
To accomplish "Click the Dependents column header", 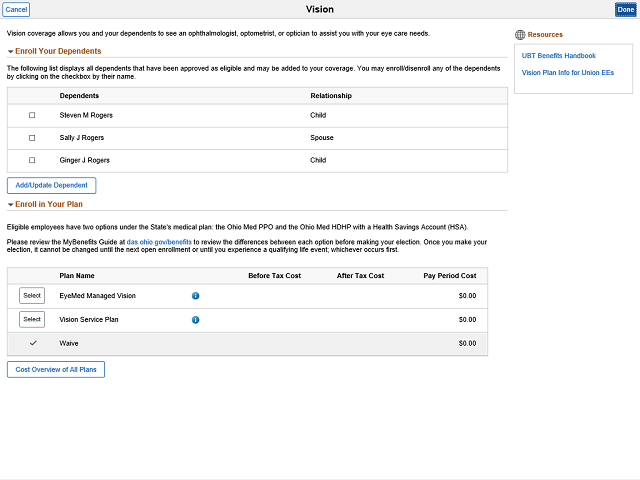I will coord(79,96).
